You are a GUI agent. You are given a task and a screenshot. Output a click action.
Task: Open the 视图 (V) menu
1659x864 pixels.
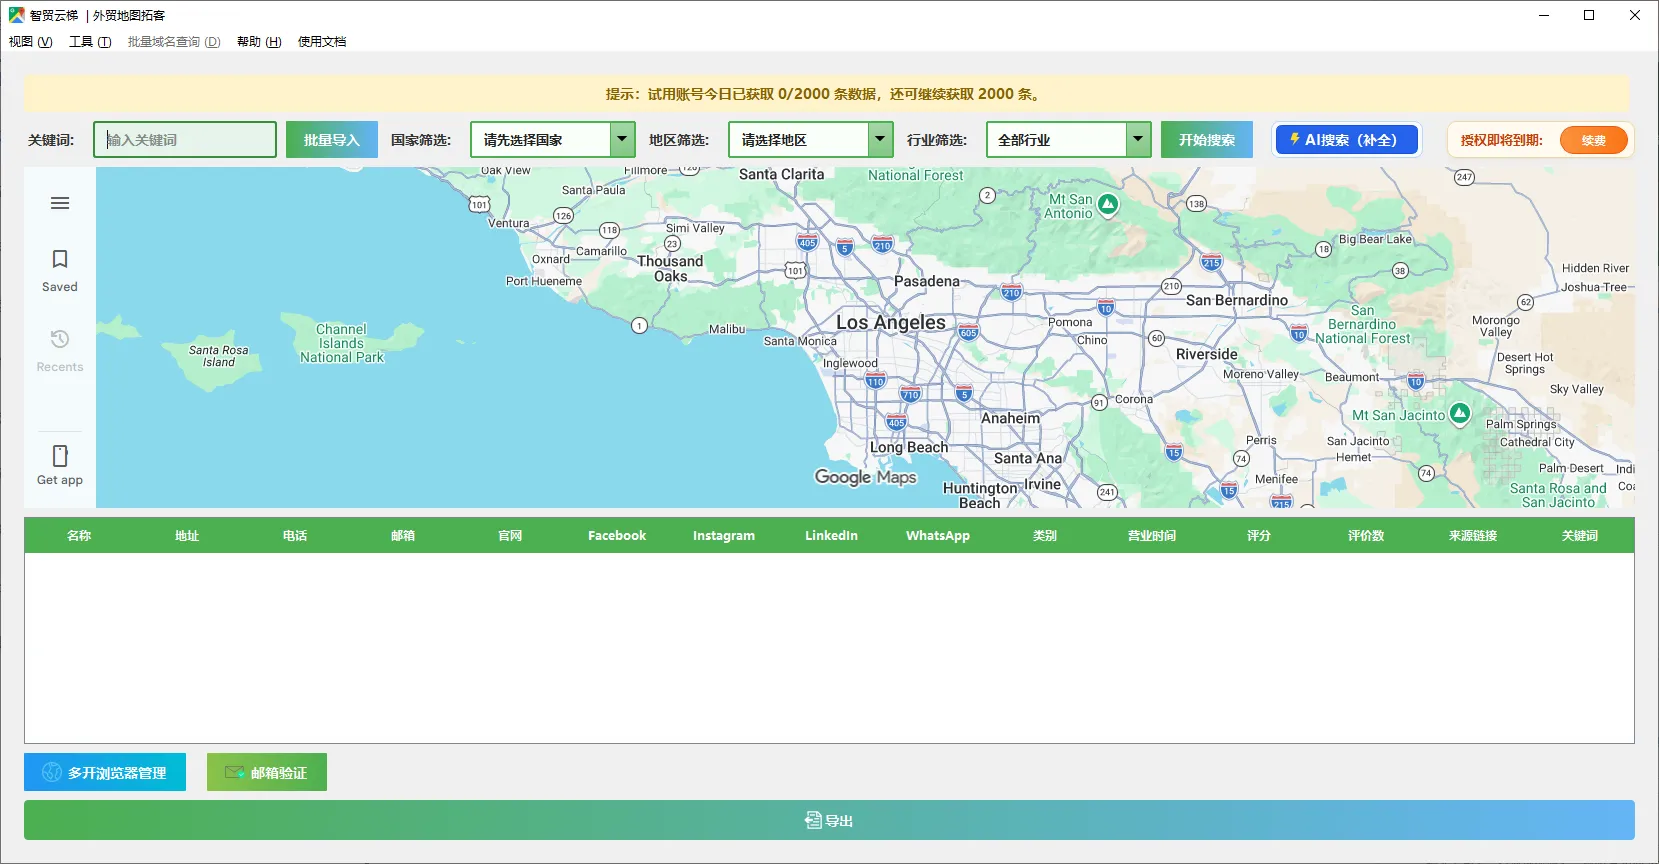pos(30,42)
